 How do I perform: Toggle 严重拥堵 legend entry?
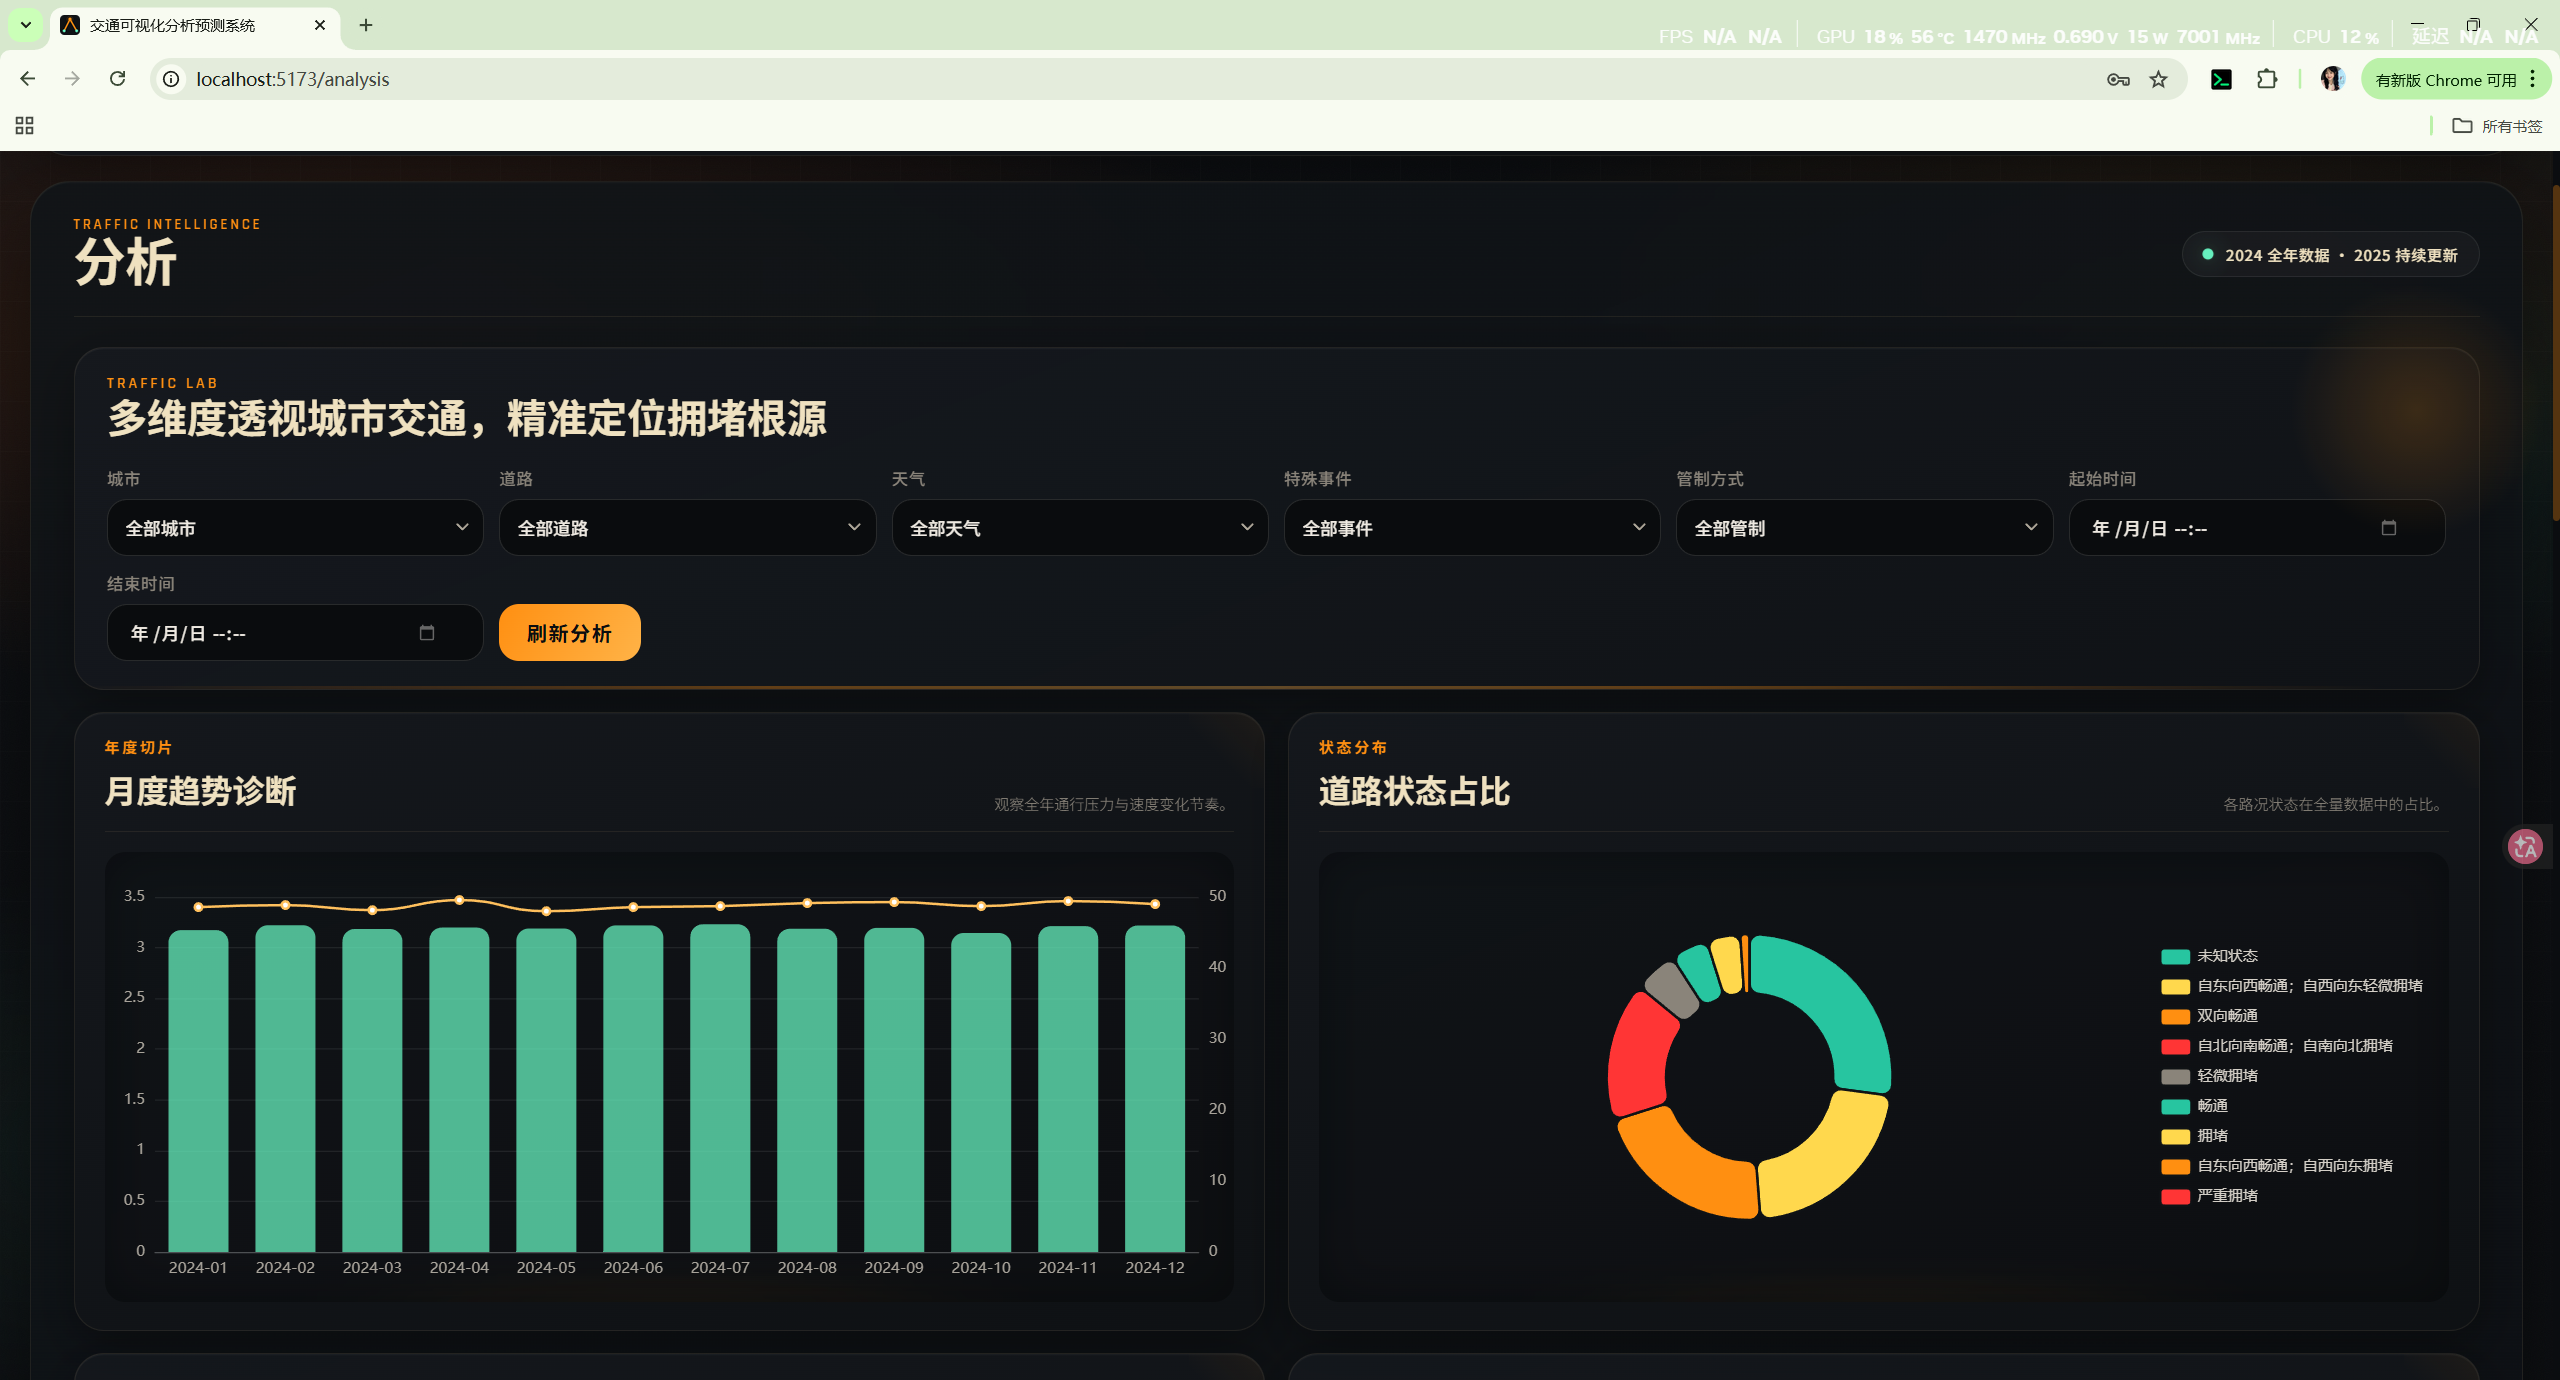[x=2226, y=1196]
